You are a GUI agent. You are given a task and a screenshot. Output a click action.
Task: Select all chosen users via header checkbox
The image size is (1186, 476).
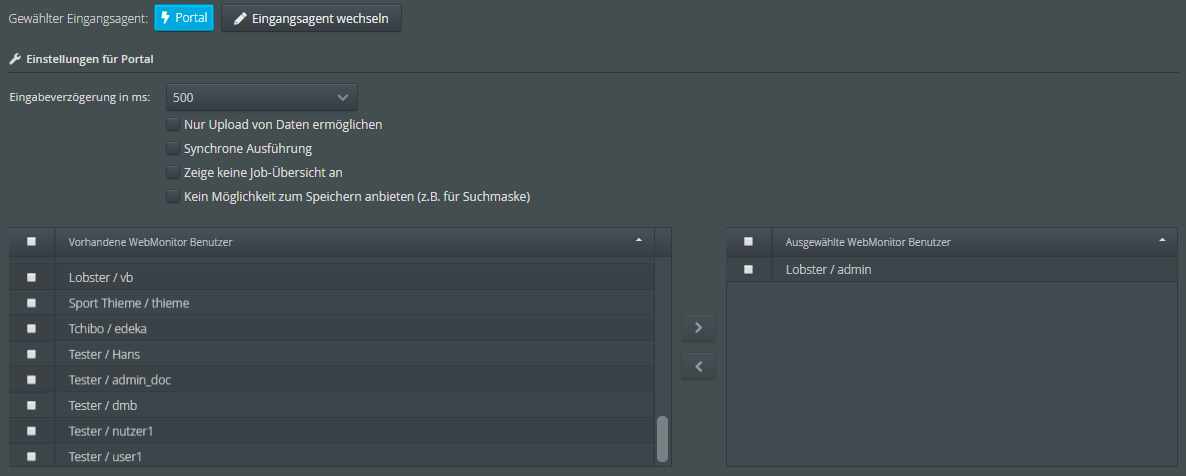(x=748, y=241)
